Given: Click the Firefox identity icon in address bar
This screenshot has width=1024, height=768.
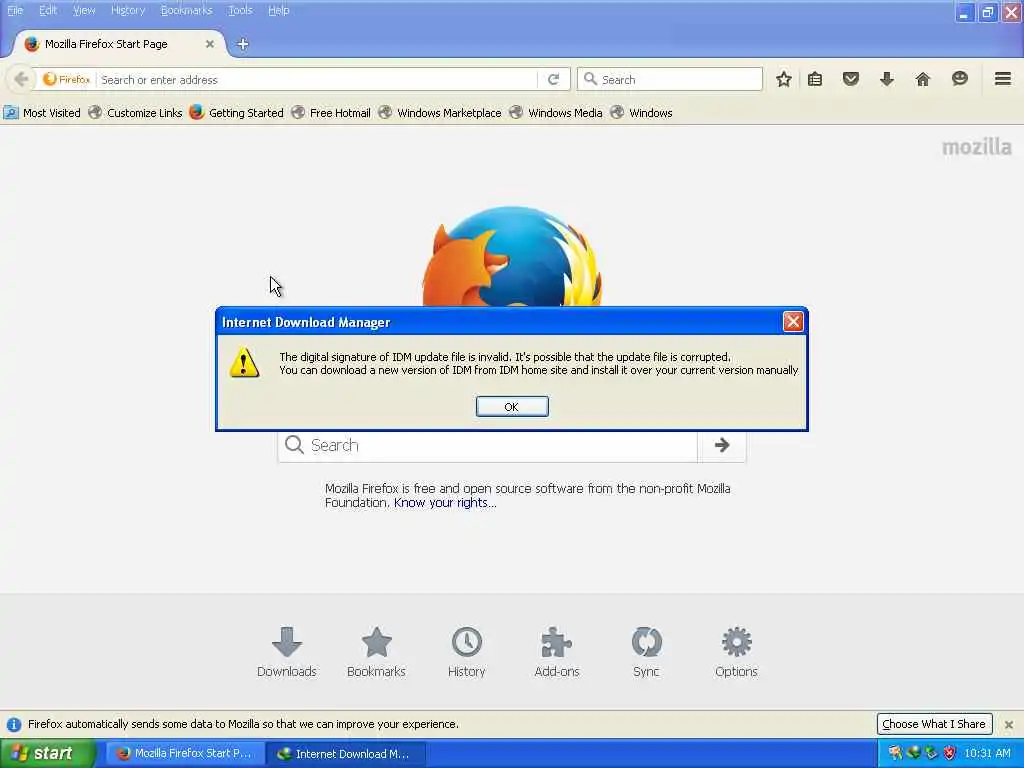Looking at the screenshot, I should pos(66,79).
